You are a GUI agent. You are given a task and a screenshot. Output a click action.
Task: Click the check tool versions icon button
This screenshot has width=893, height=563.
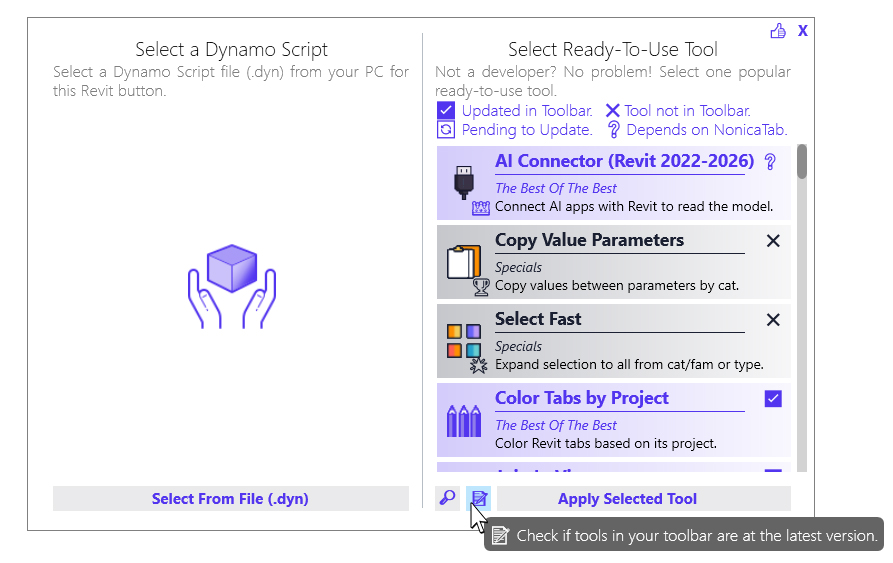click(479, 498)
